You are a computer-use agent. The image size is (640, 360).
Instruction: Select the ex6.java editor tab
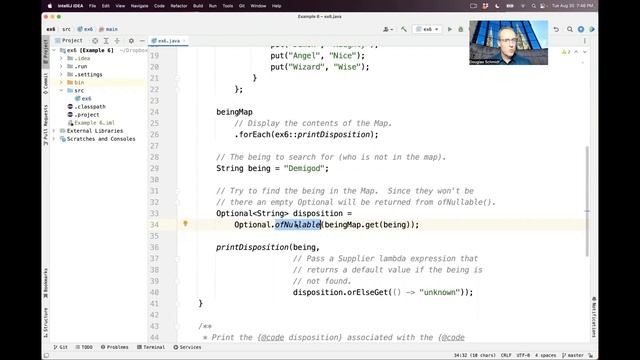[x=168, y=41]
